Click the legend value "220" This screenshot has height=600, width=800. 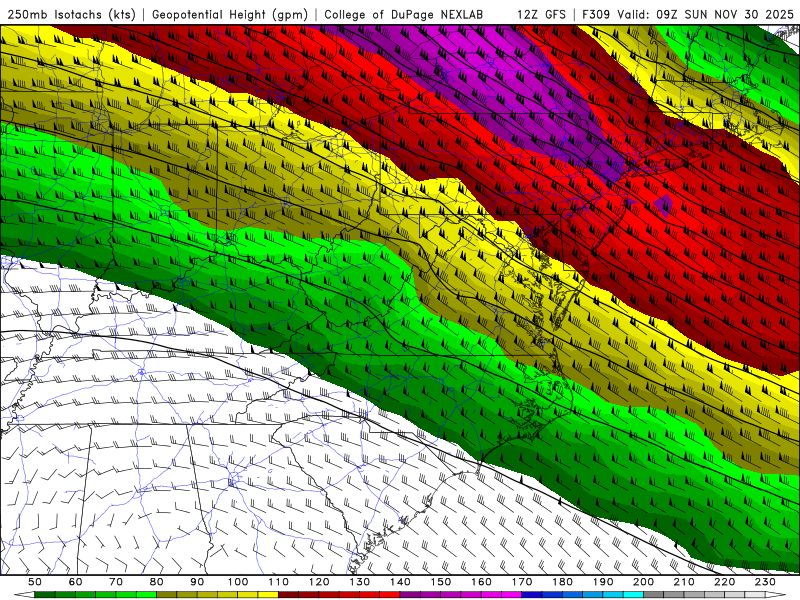724,582
